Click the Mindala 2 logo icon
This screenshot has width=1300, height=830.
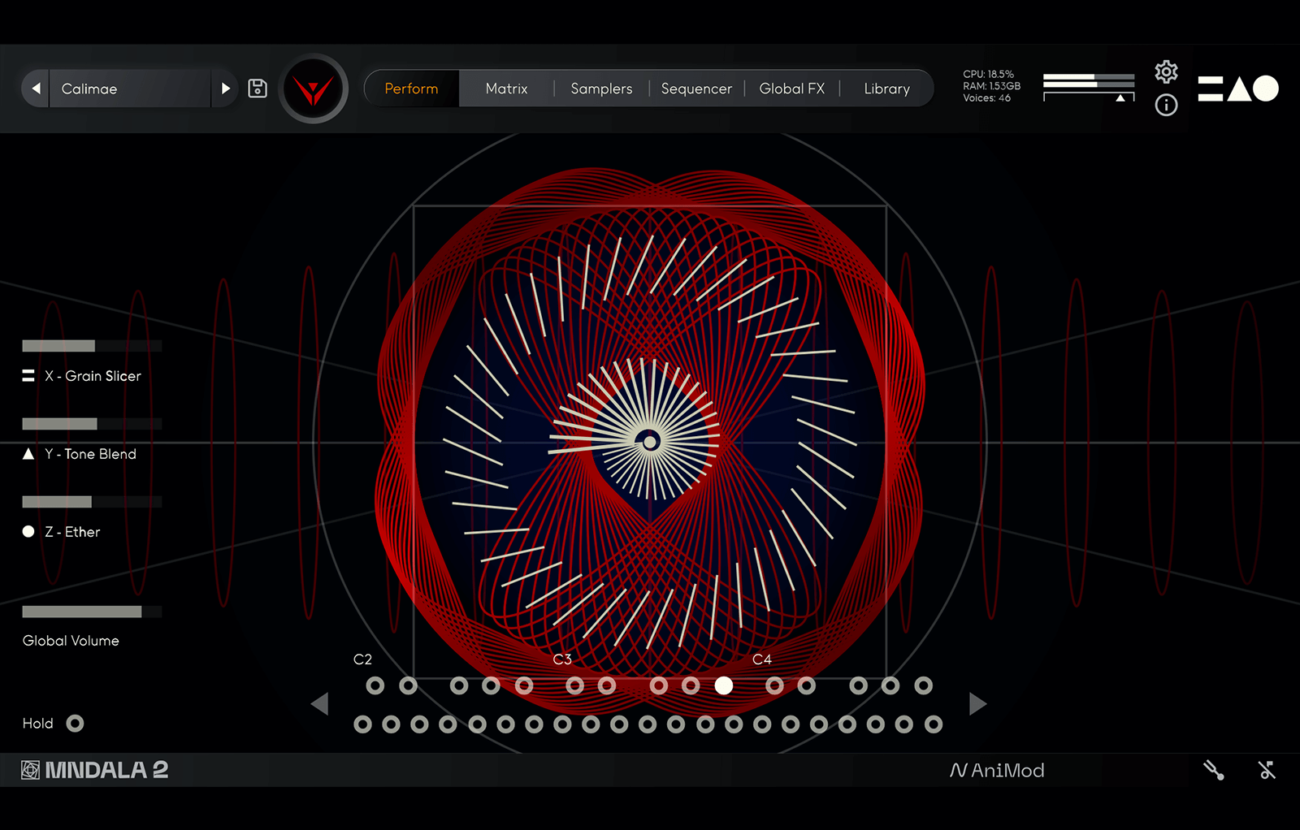(31, 770)
